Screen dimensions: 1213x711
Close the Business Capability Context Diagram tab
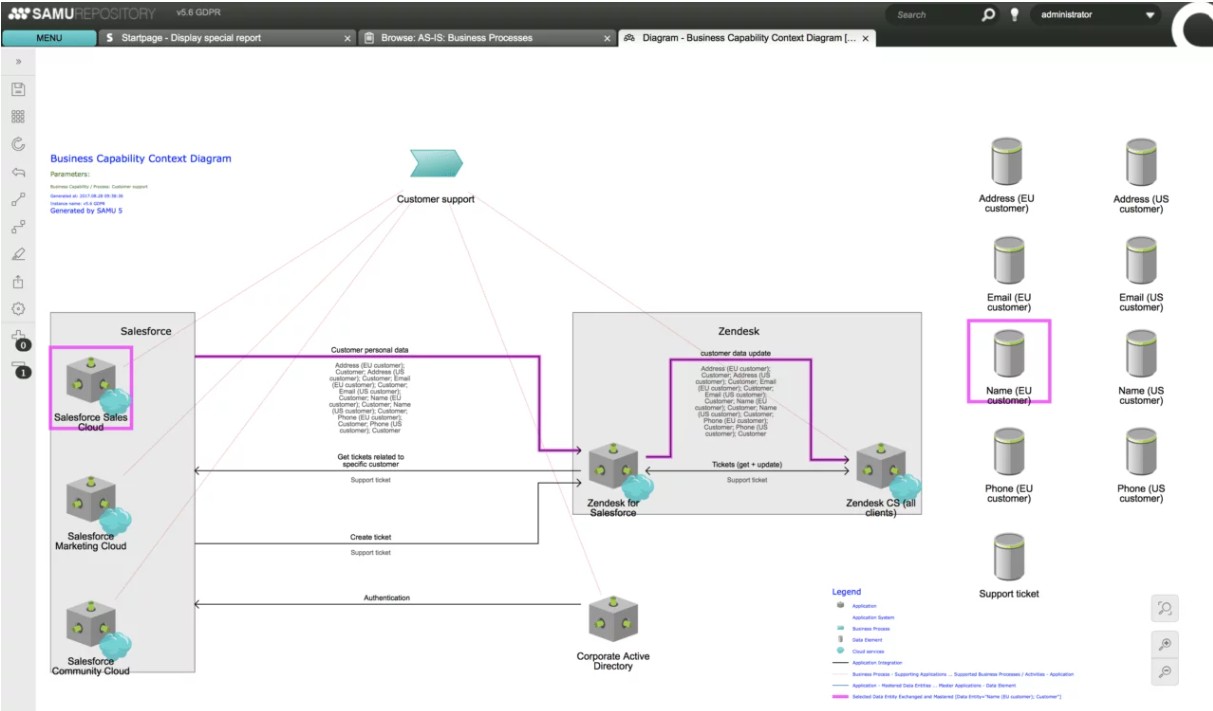(x=866, y=38)
